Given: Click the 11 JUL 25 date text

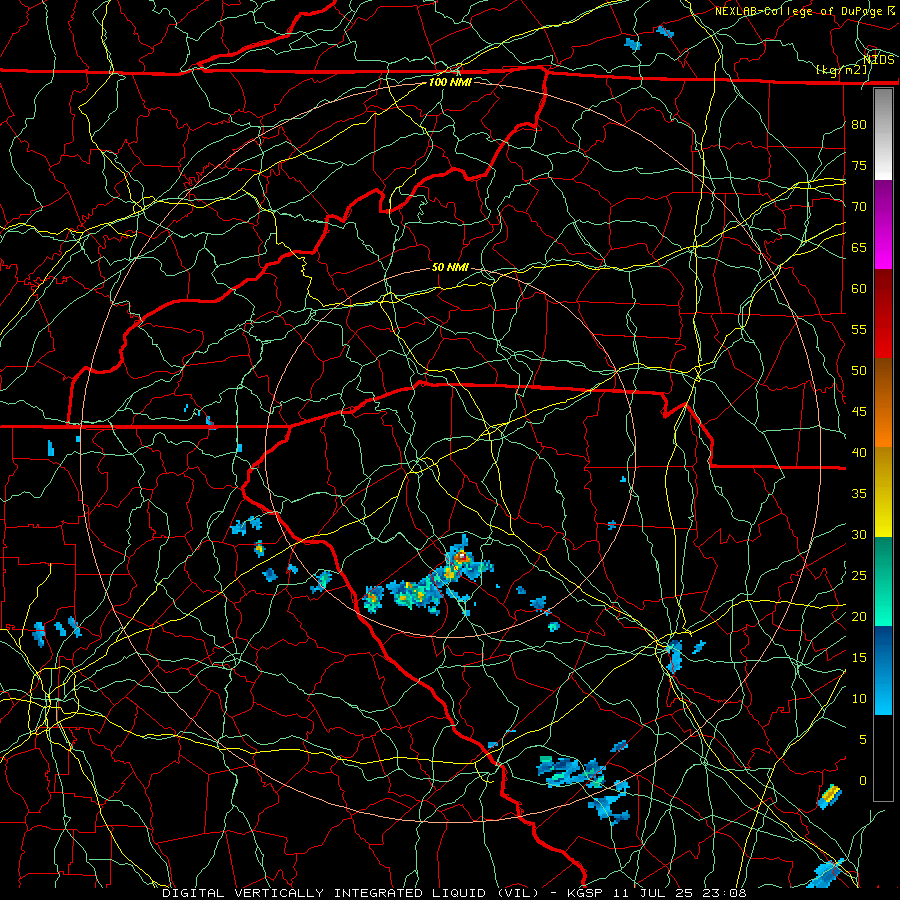Looking at the screenshot, I should click(655, 893).
